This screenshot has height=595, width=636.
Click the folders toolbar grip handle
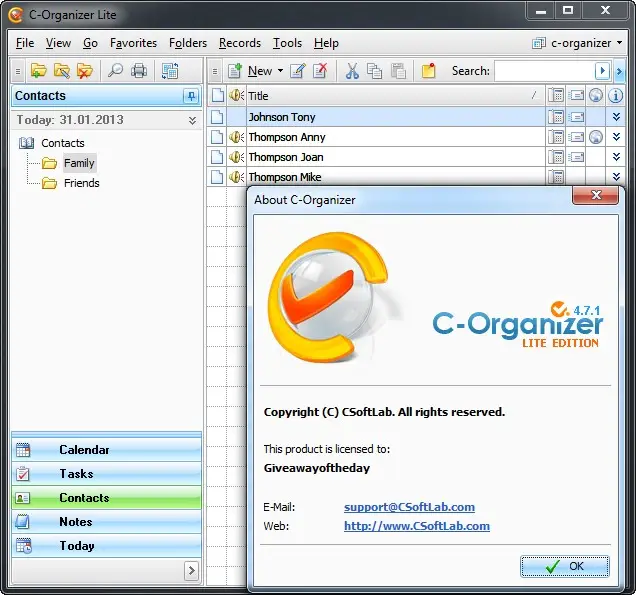[x=17, y=71]
